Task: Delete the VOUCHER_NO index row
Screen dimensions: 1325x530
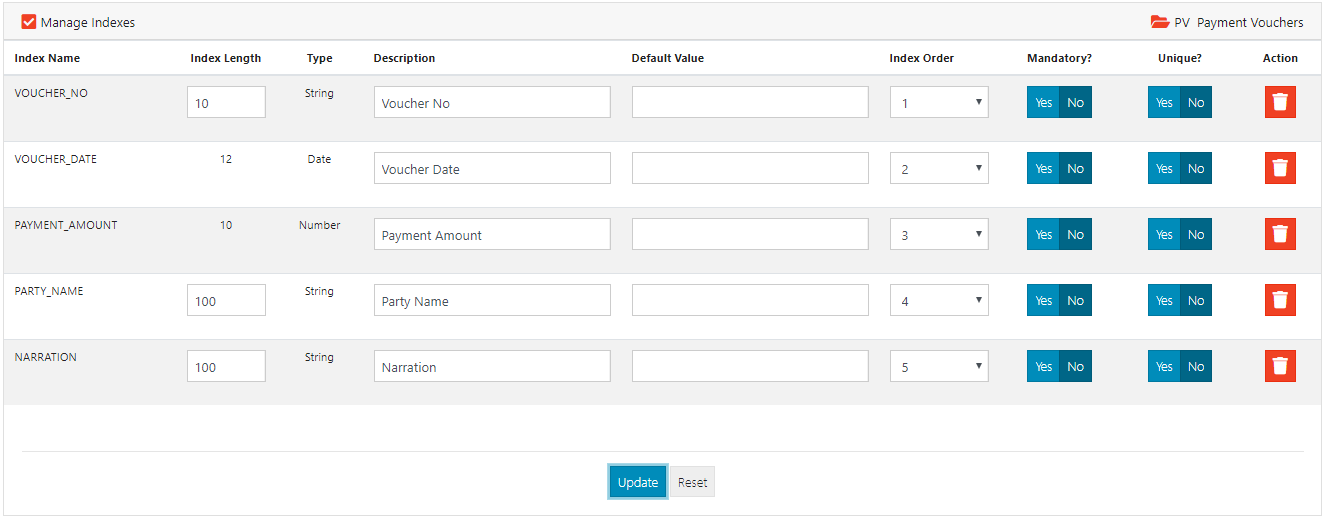Action: click(x=1279, y=102)
